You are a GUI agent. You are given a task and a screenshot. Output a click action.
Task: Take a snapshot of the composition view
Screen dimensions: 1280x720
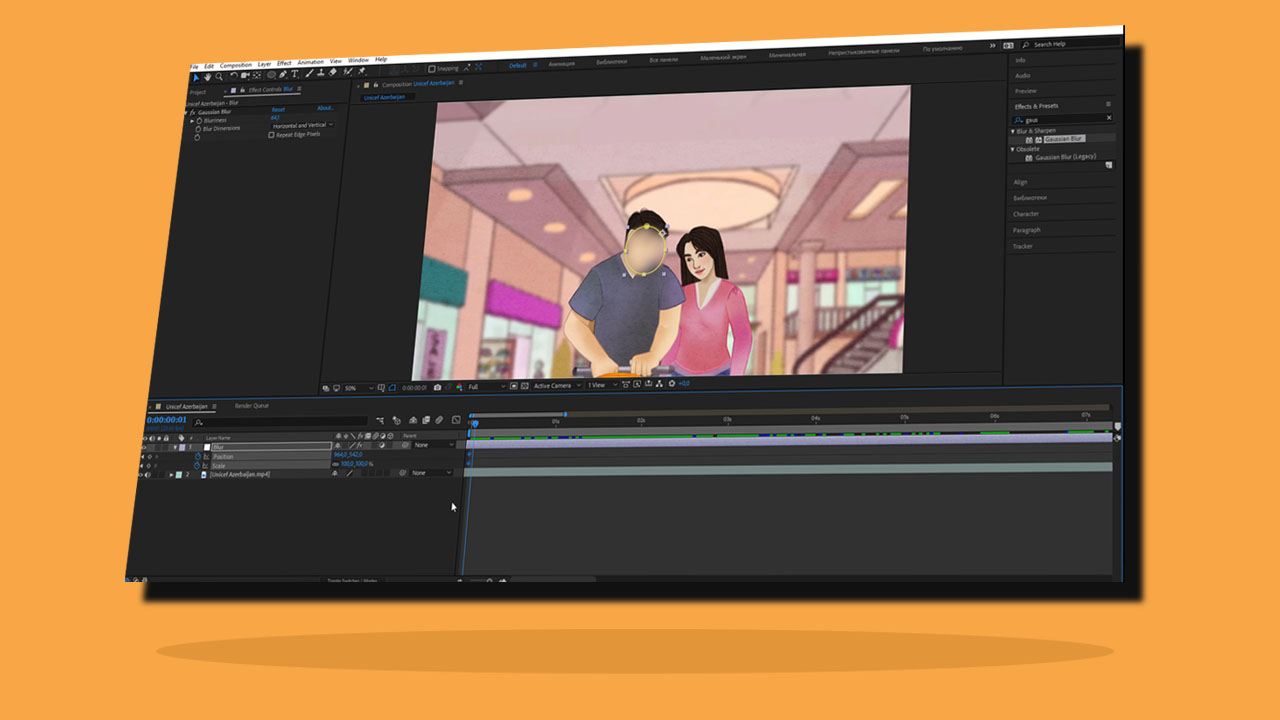(436, 386)
